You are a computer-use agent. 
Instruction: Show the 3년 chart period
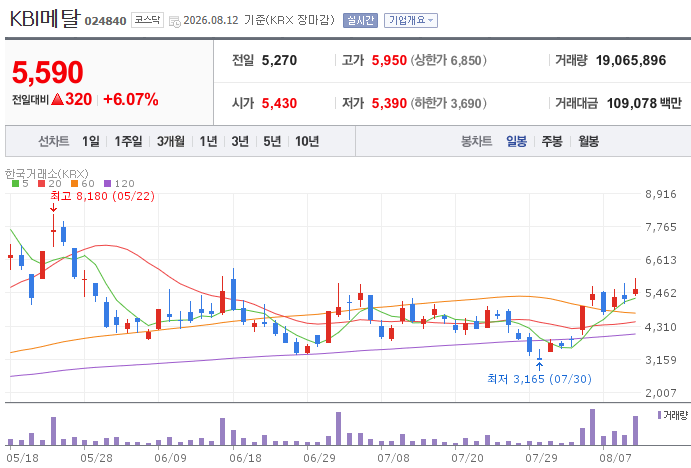point(240,141)
